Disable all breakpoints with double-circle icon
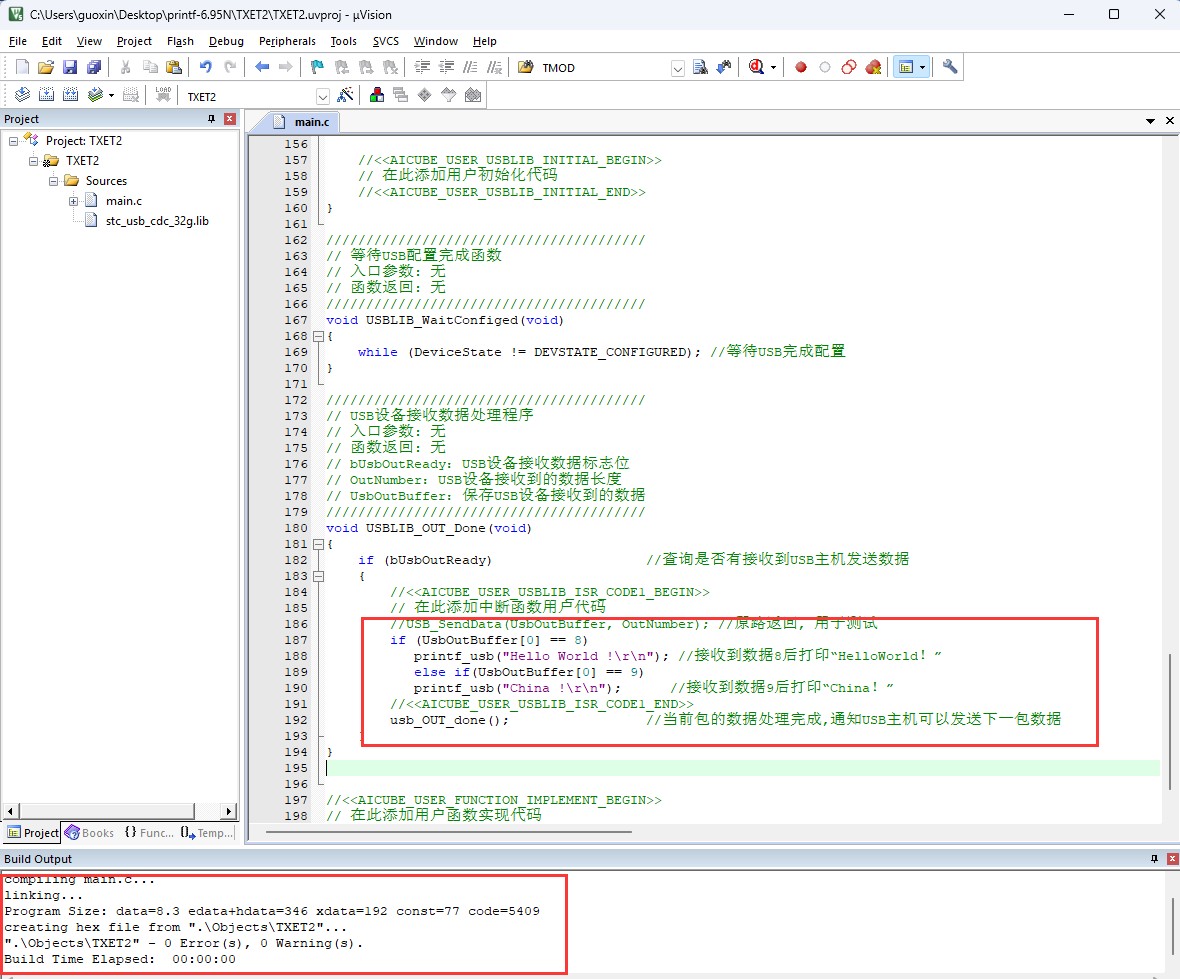The height and width of the screenshot is (979, 1180). click(849, 67)
